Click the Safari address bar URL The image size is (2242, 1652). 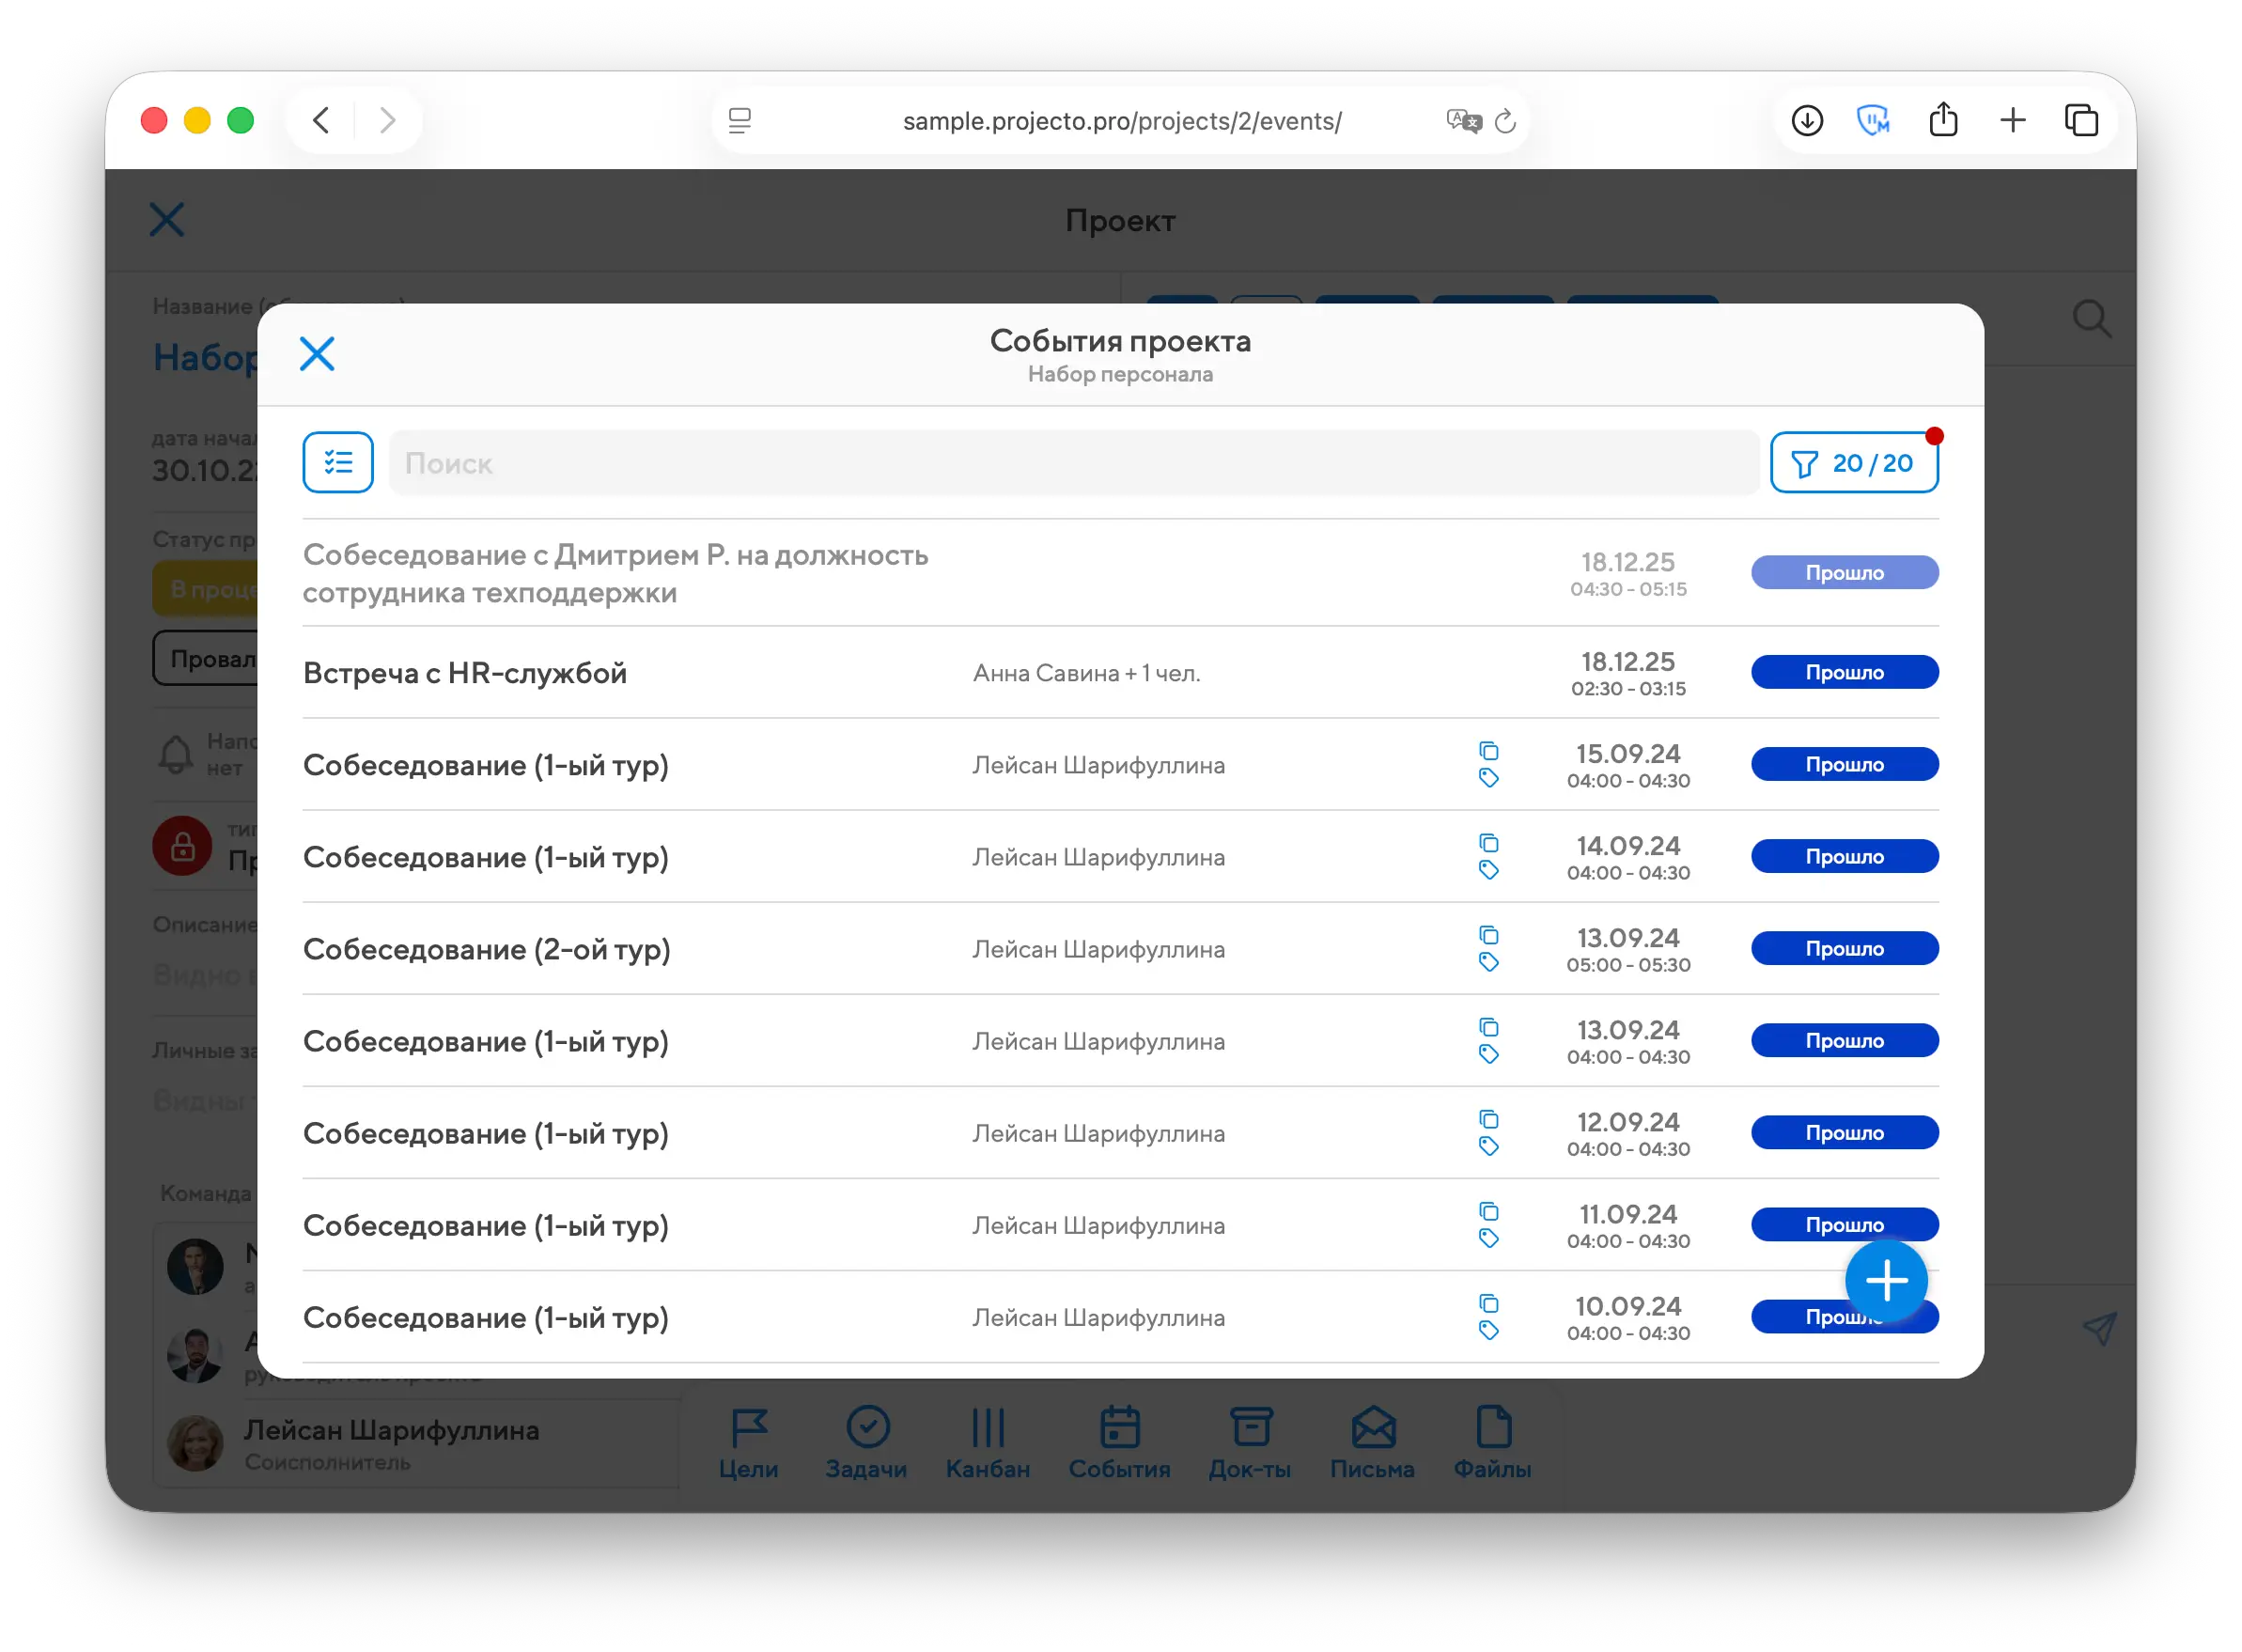[x=1121, y=122]
